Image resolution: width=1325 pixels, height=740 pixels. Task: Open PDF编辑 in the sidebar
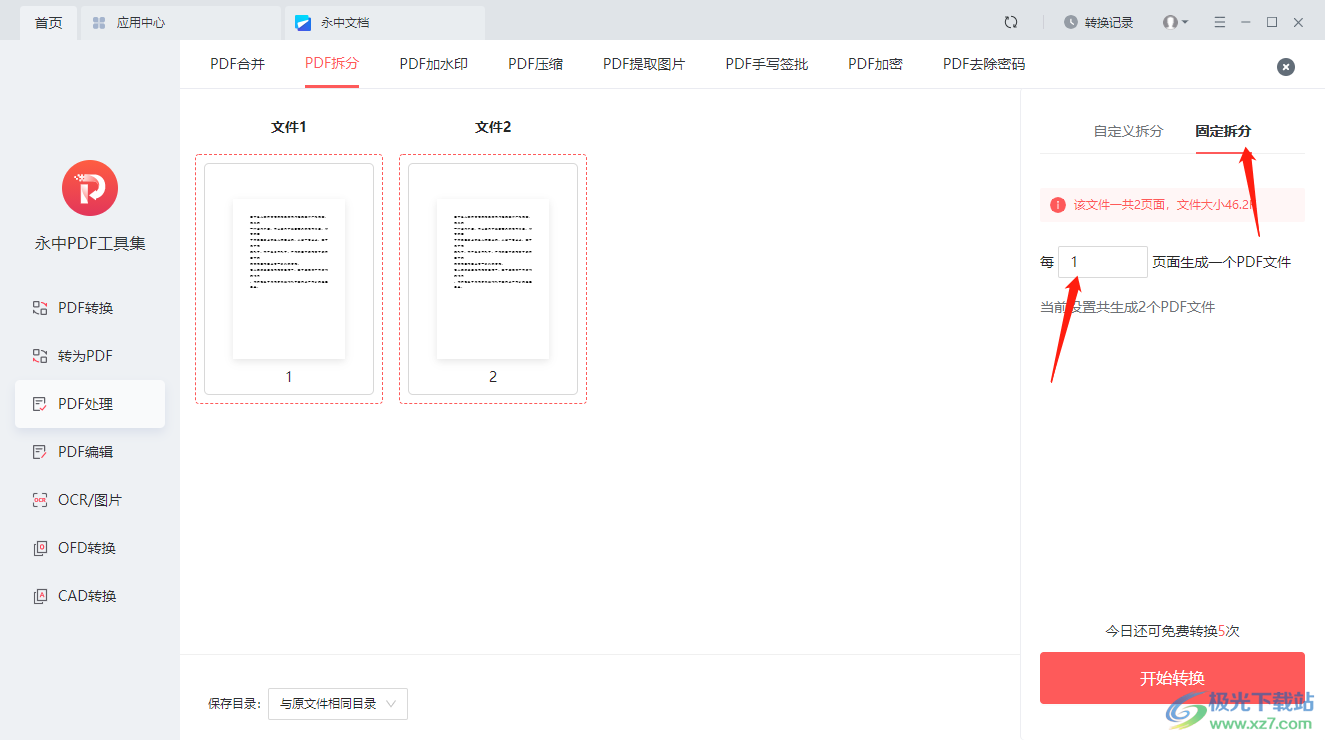[90, 452]
